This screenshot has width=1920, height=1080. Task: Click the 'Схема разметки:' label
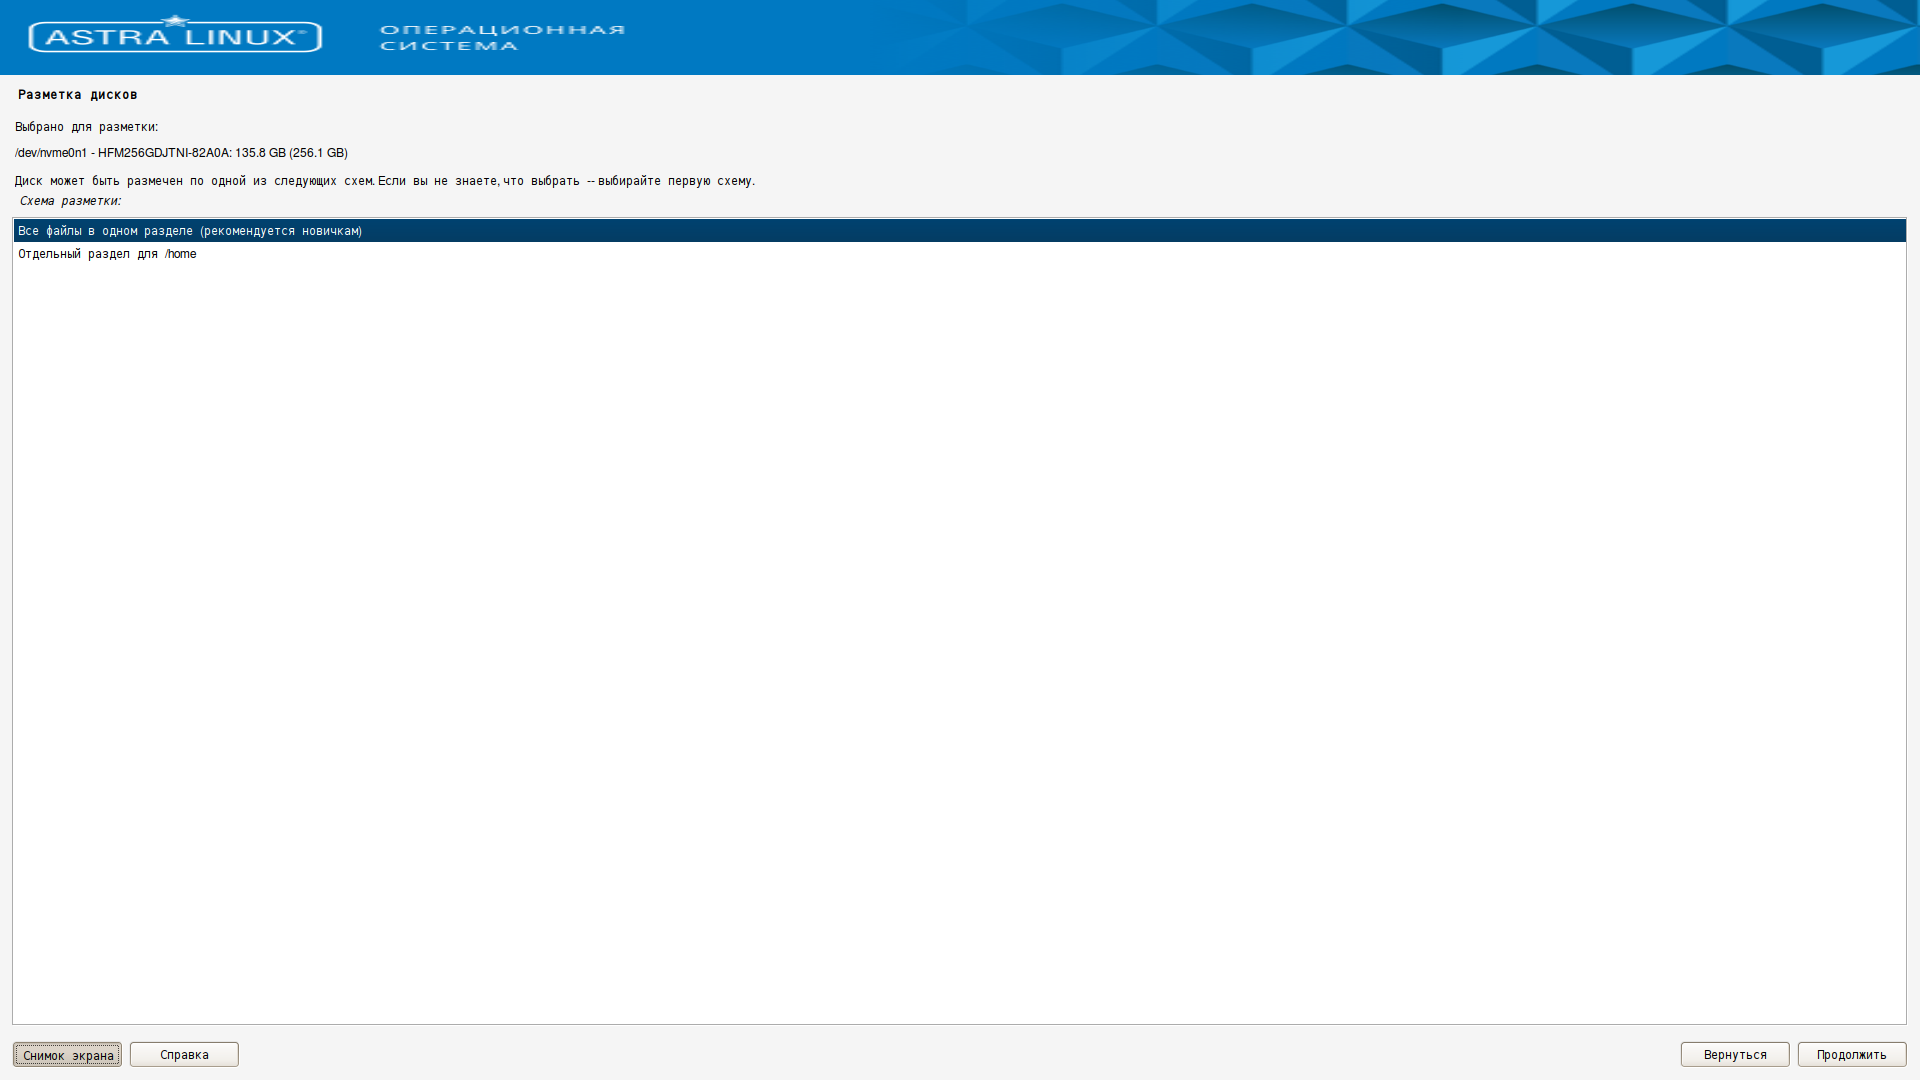(x=70, y=201)
